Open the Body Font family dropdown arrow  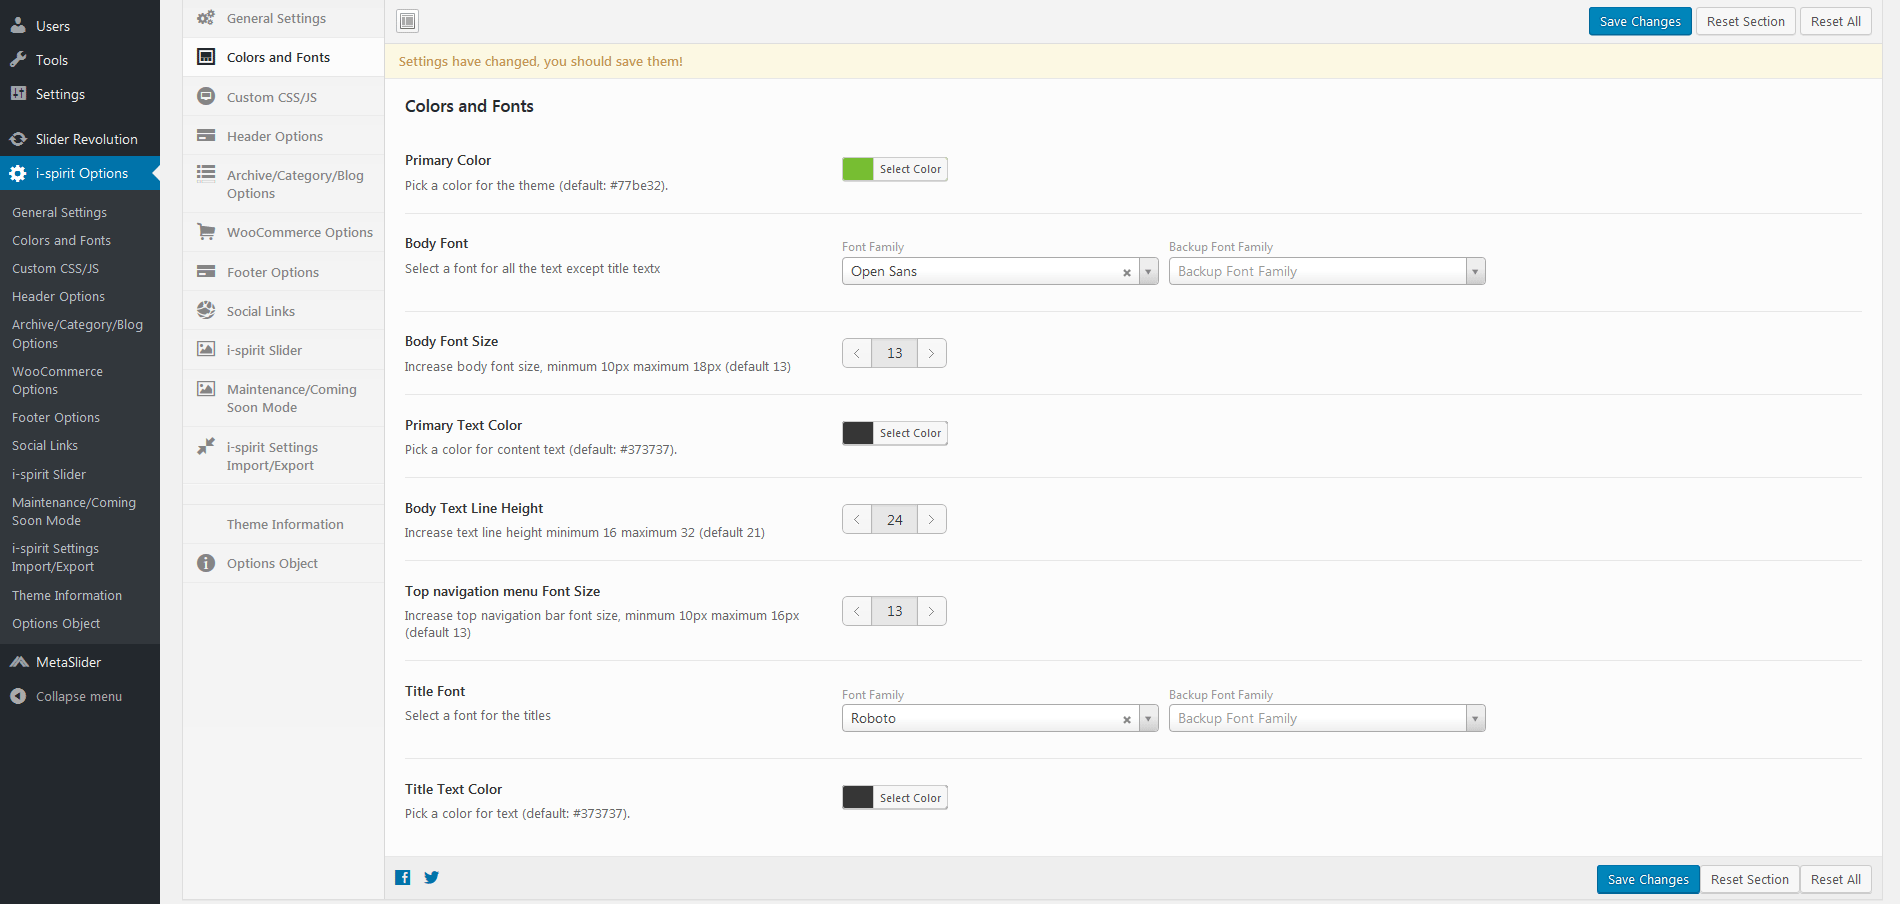1148,271
